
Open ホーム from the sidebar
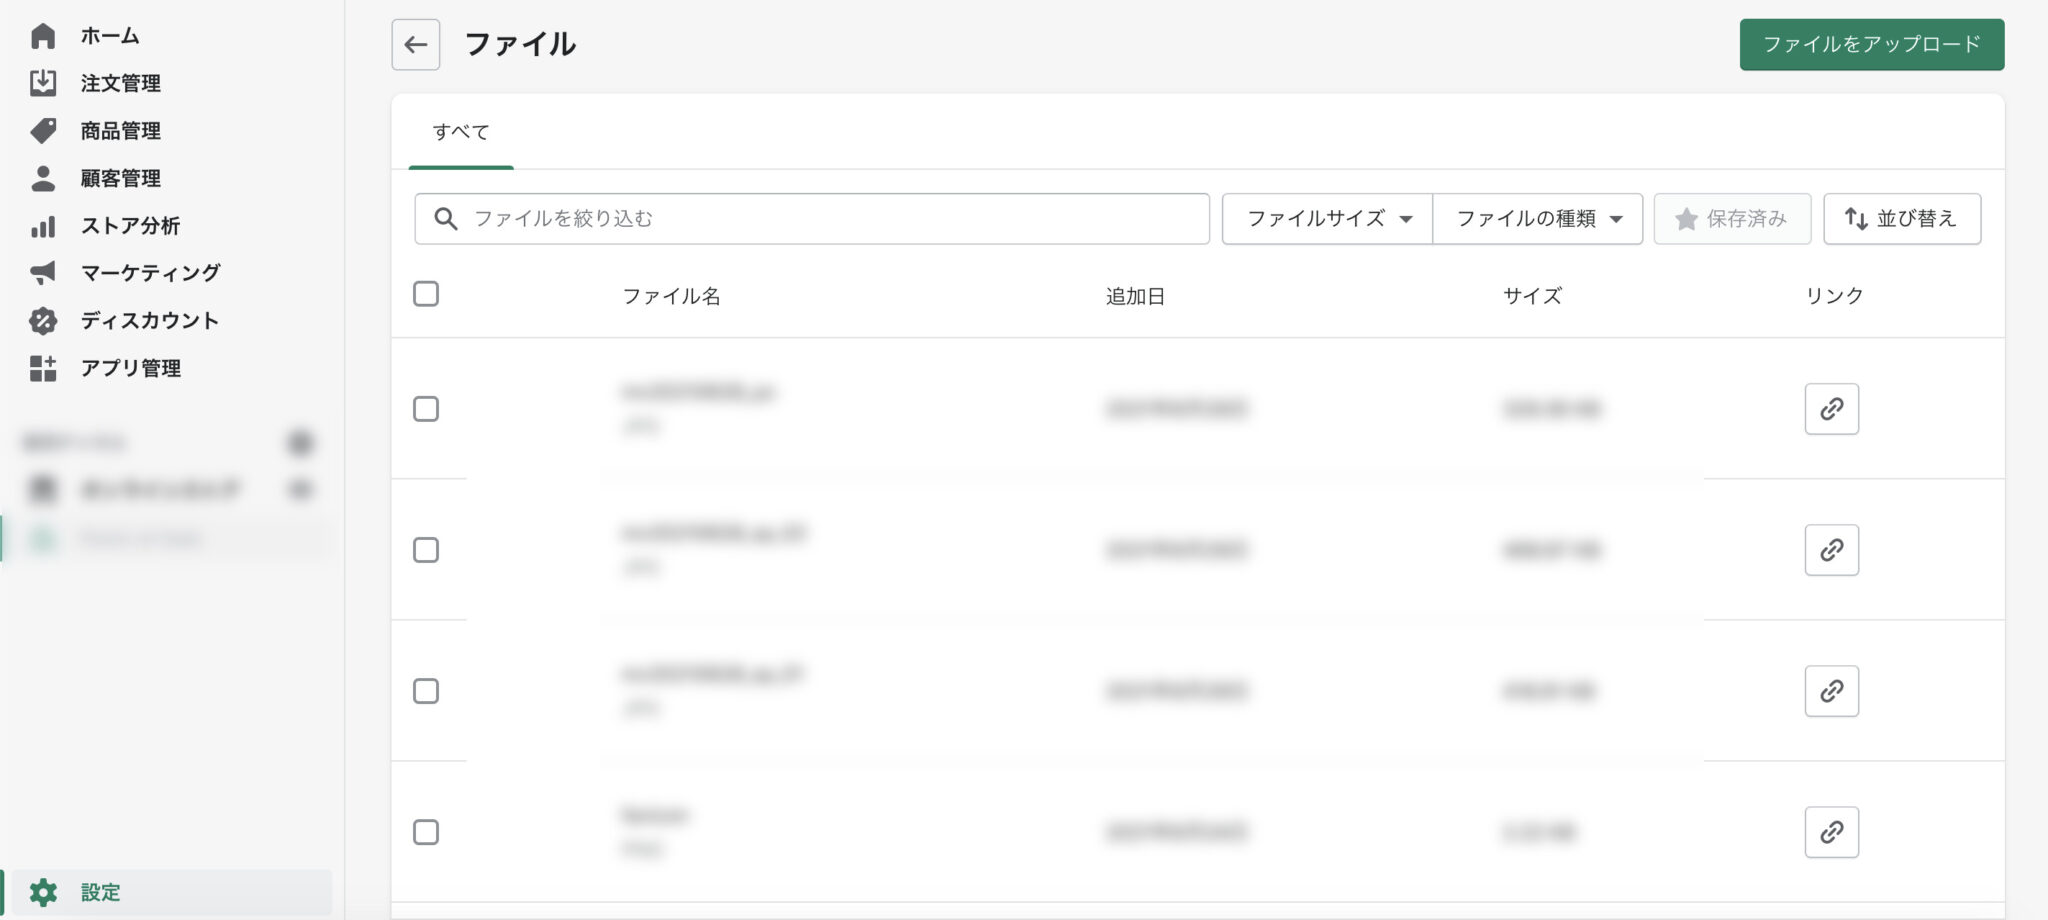pos(109,36)
